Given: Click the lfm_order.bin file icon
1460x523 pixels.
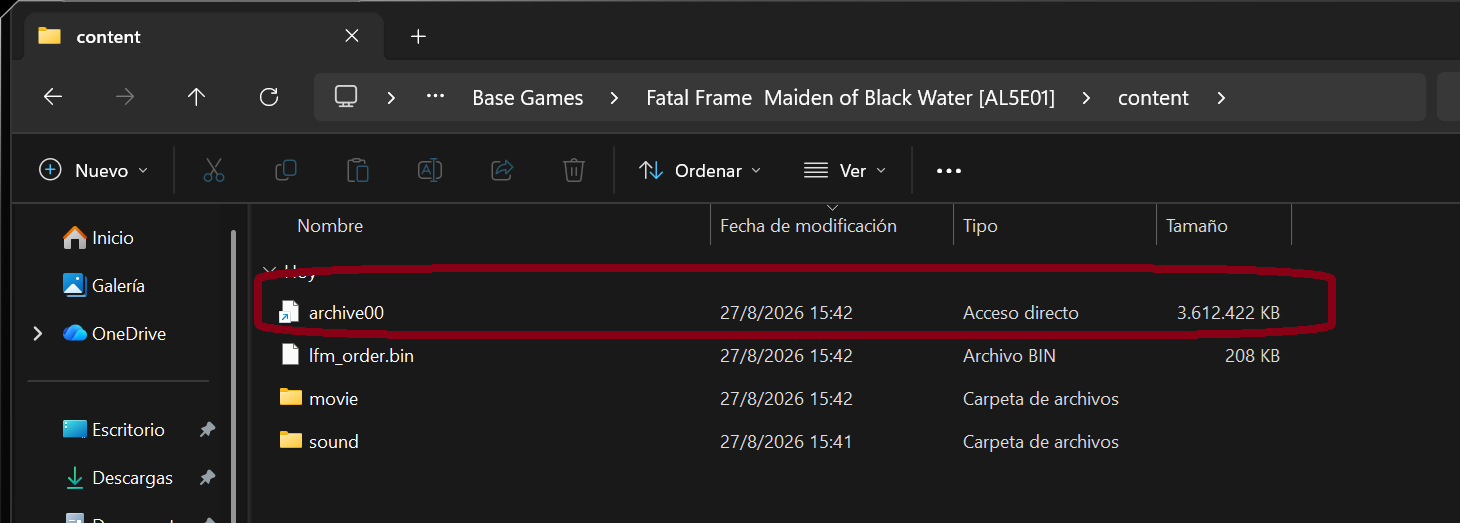Looking at the screenshot, I should [290, 355].
